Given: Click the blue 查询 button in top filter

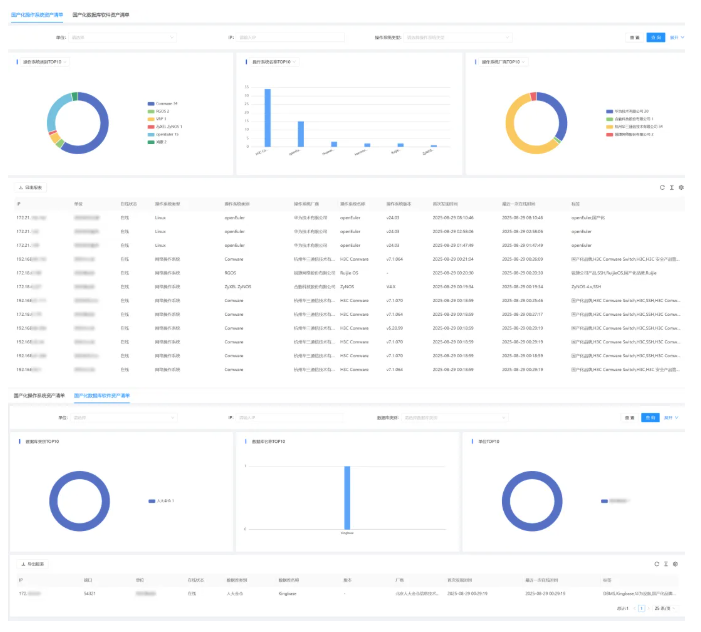Looking at the screenshot, I should coord(655,37).
